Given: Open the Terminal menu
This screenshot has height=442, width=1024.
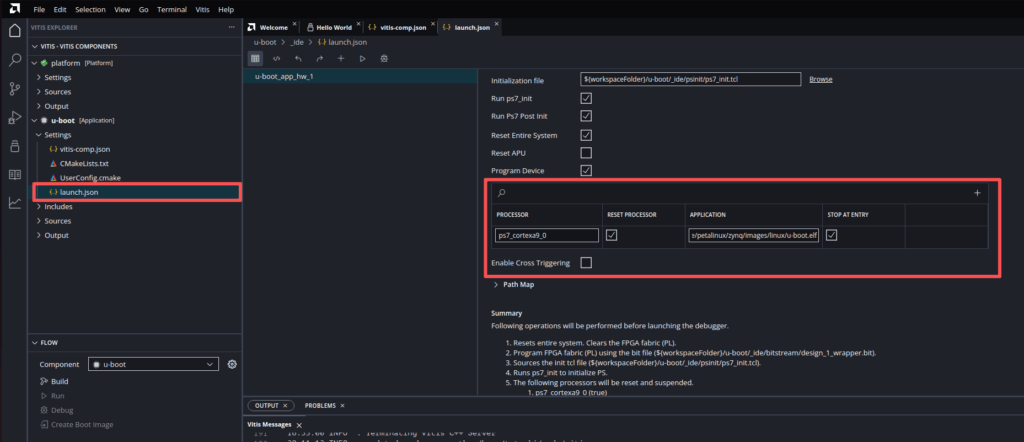Looking at the screenshot, I should coord(172,10).
